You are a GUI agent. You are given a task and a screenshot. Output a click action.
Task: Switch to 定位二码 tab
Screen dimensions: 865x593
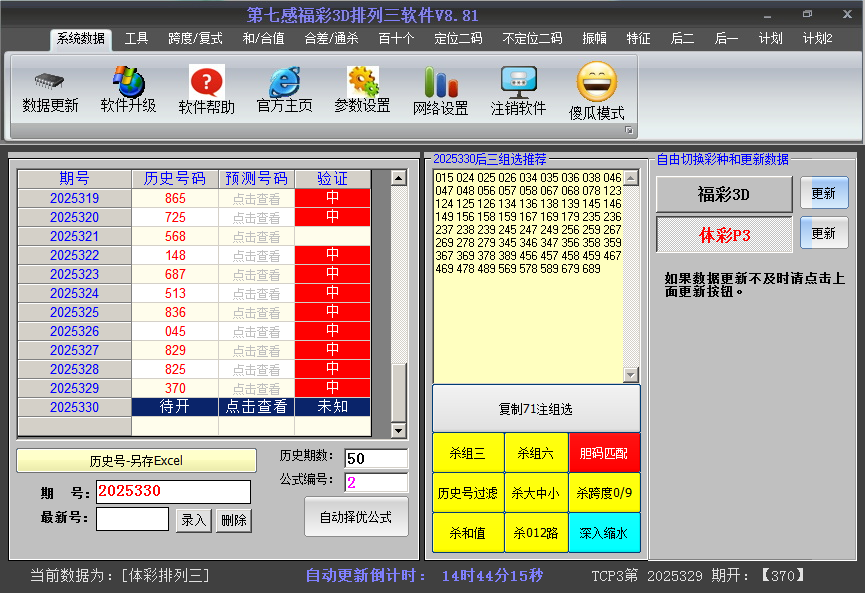pos(458,39)
